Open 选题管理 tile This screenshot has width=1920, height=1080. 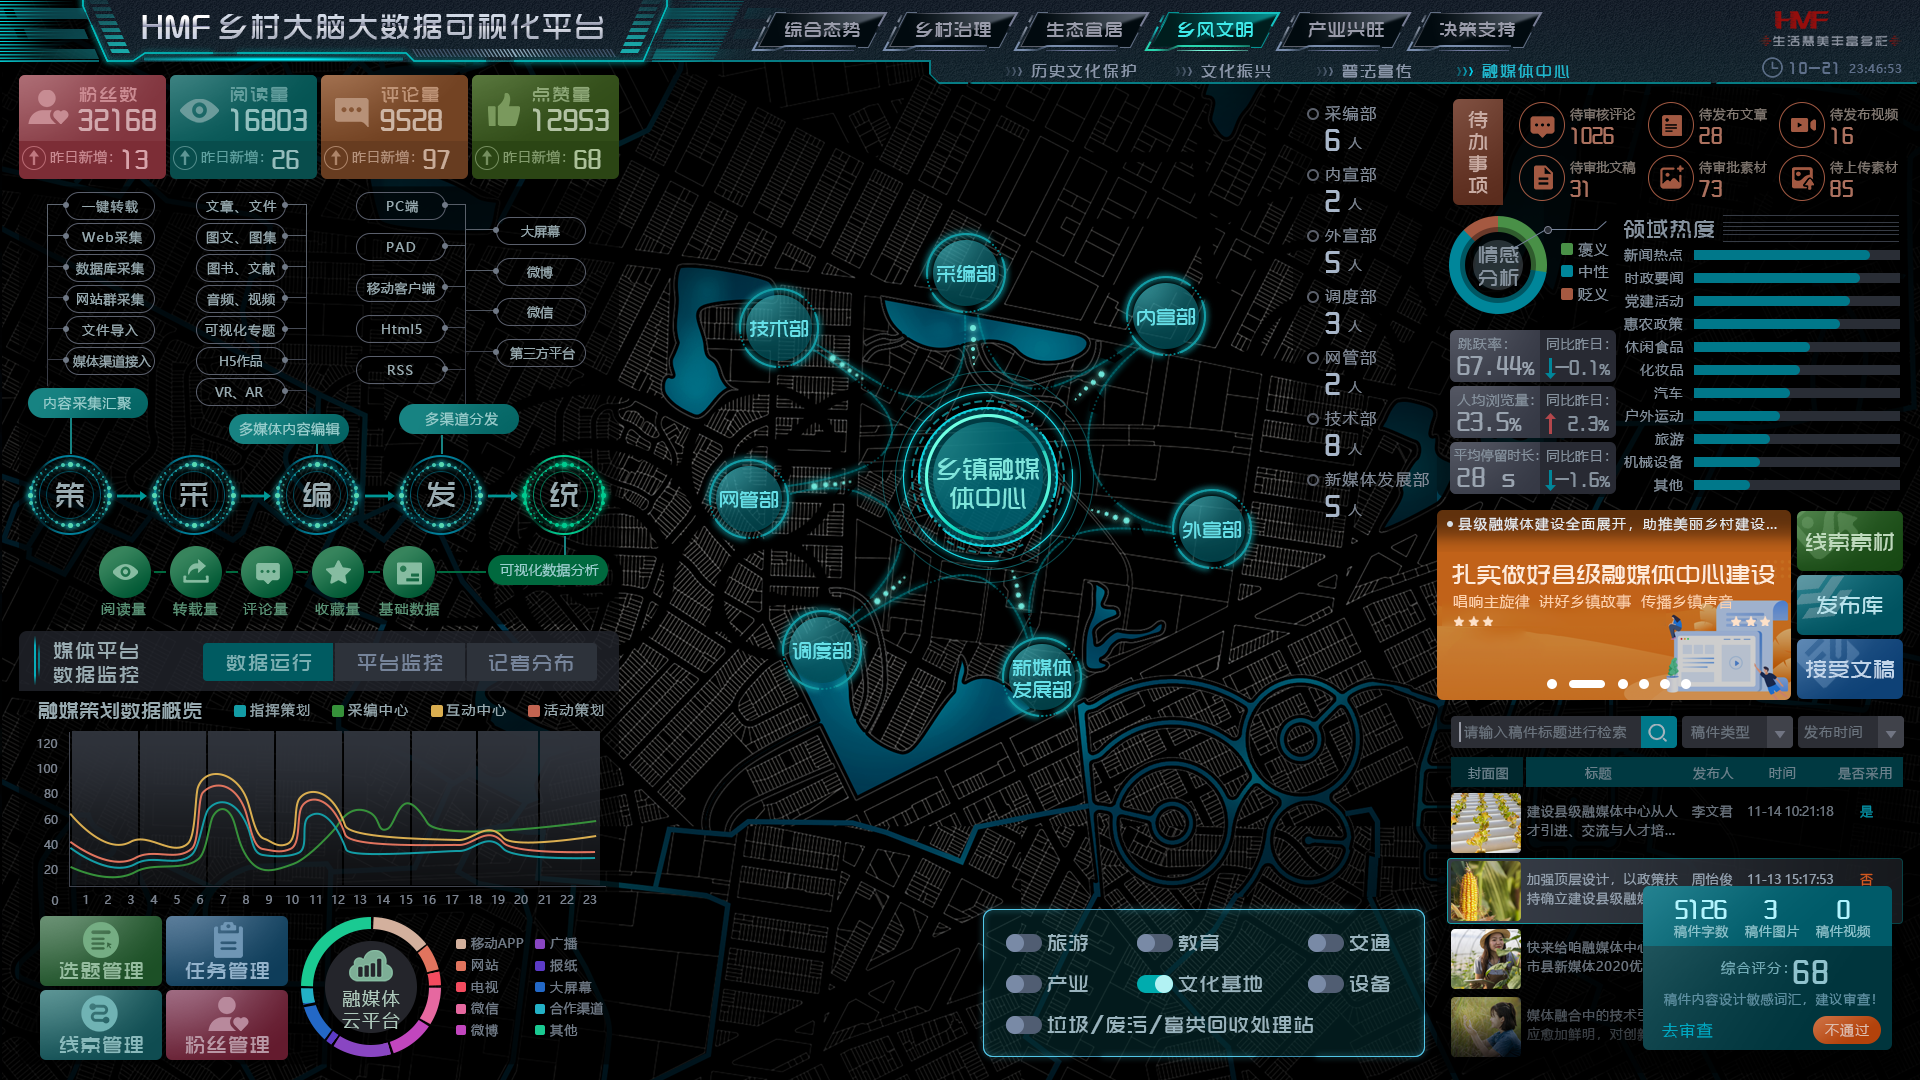(101, 951)
